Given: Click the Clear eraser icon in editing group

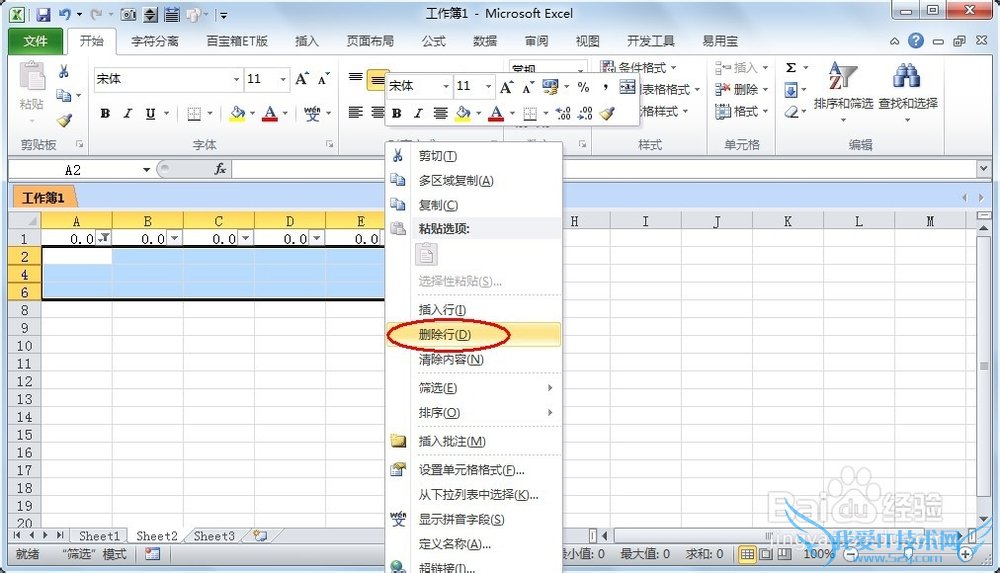Looking at the screenshot, I should click(x=791, y=112).
